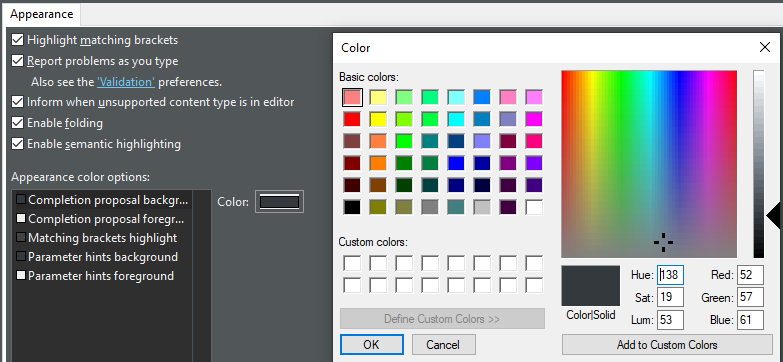Select the olive basic color swatch
The width and height of the screenshot is (783, 362).
(378, 207)
